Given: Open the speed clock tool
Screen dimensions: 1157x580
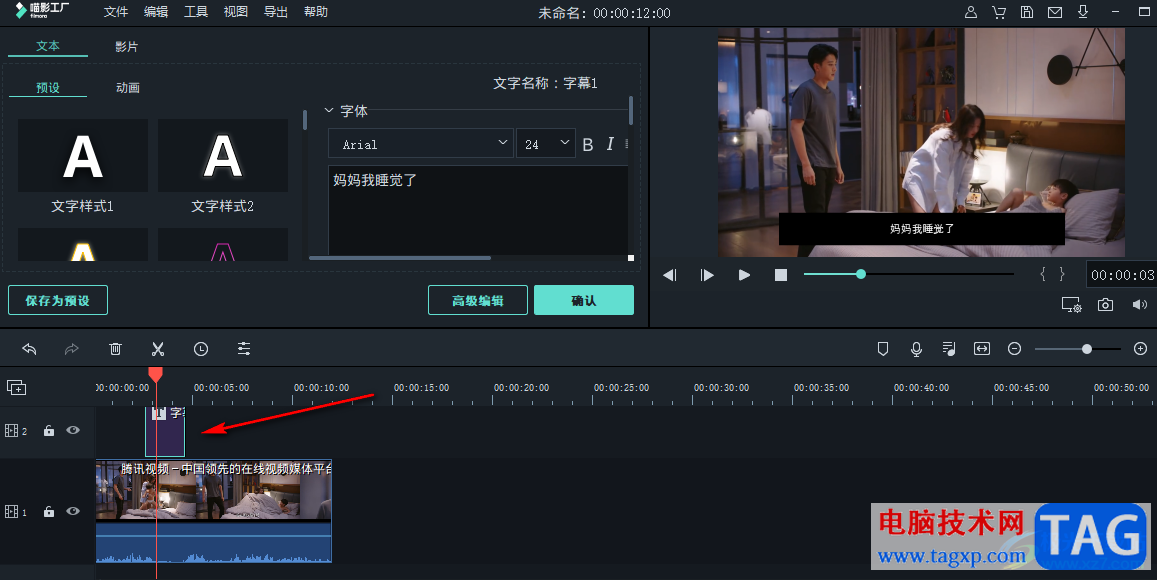Looking at the screenshot, I should pyautogui.click(x=201, y=349).
